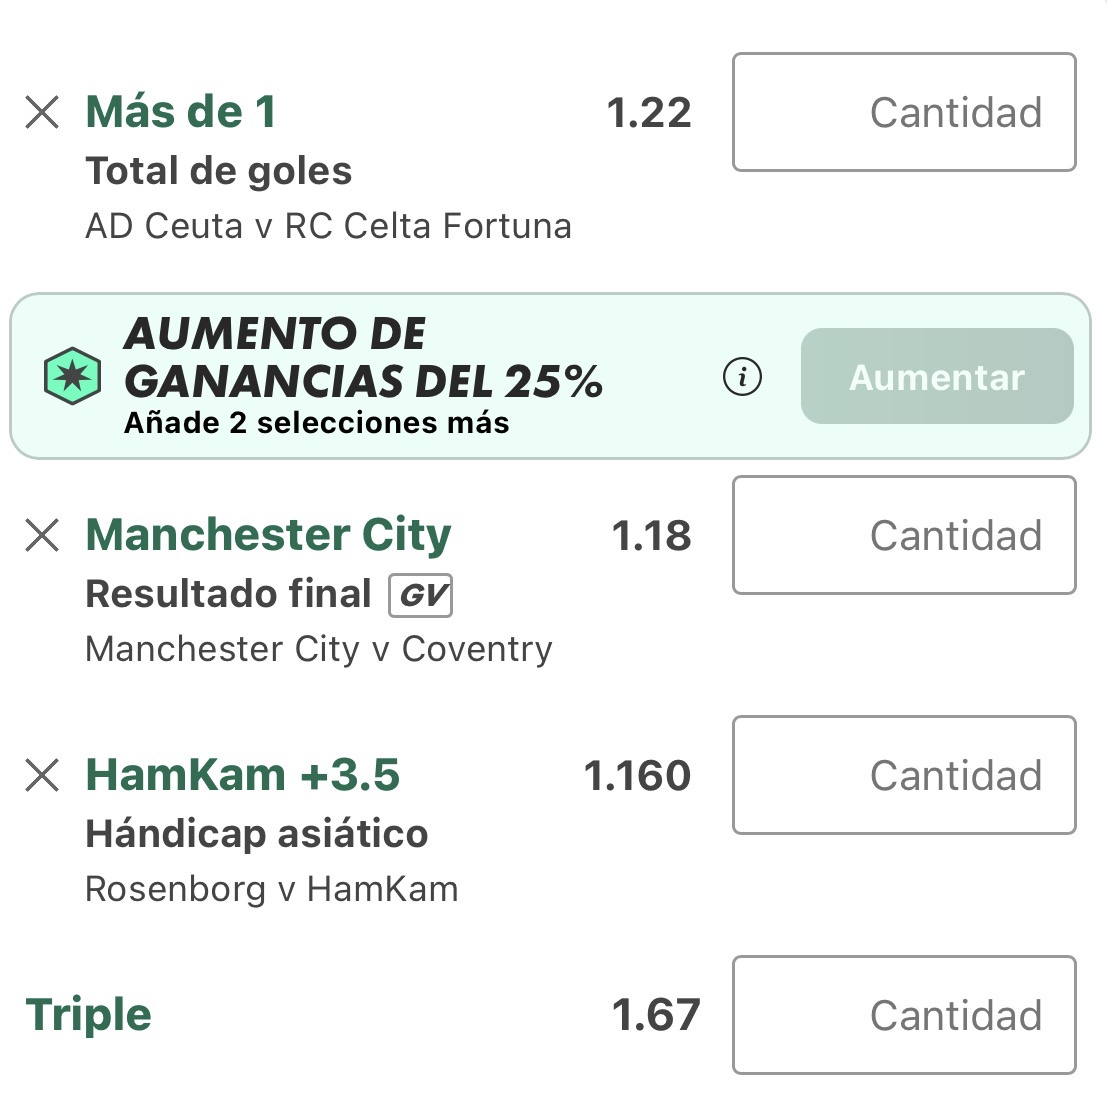Viewport: 1107px width, 1101px height.
Task: Remove the HamKam +3.5 selection
Action: click(x=42, y=775)
